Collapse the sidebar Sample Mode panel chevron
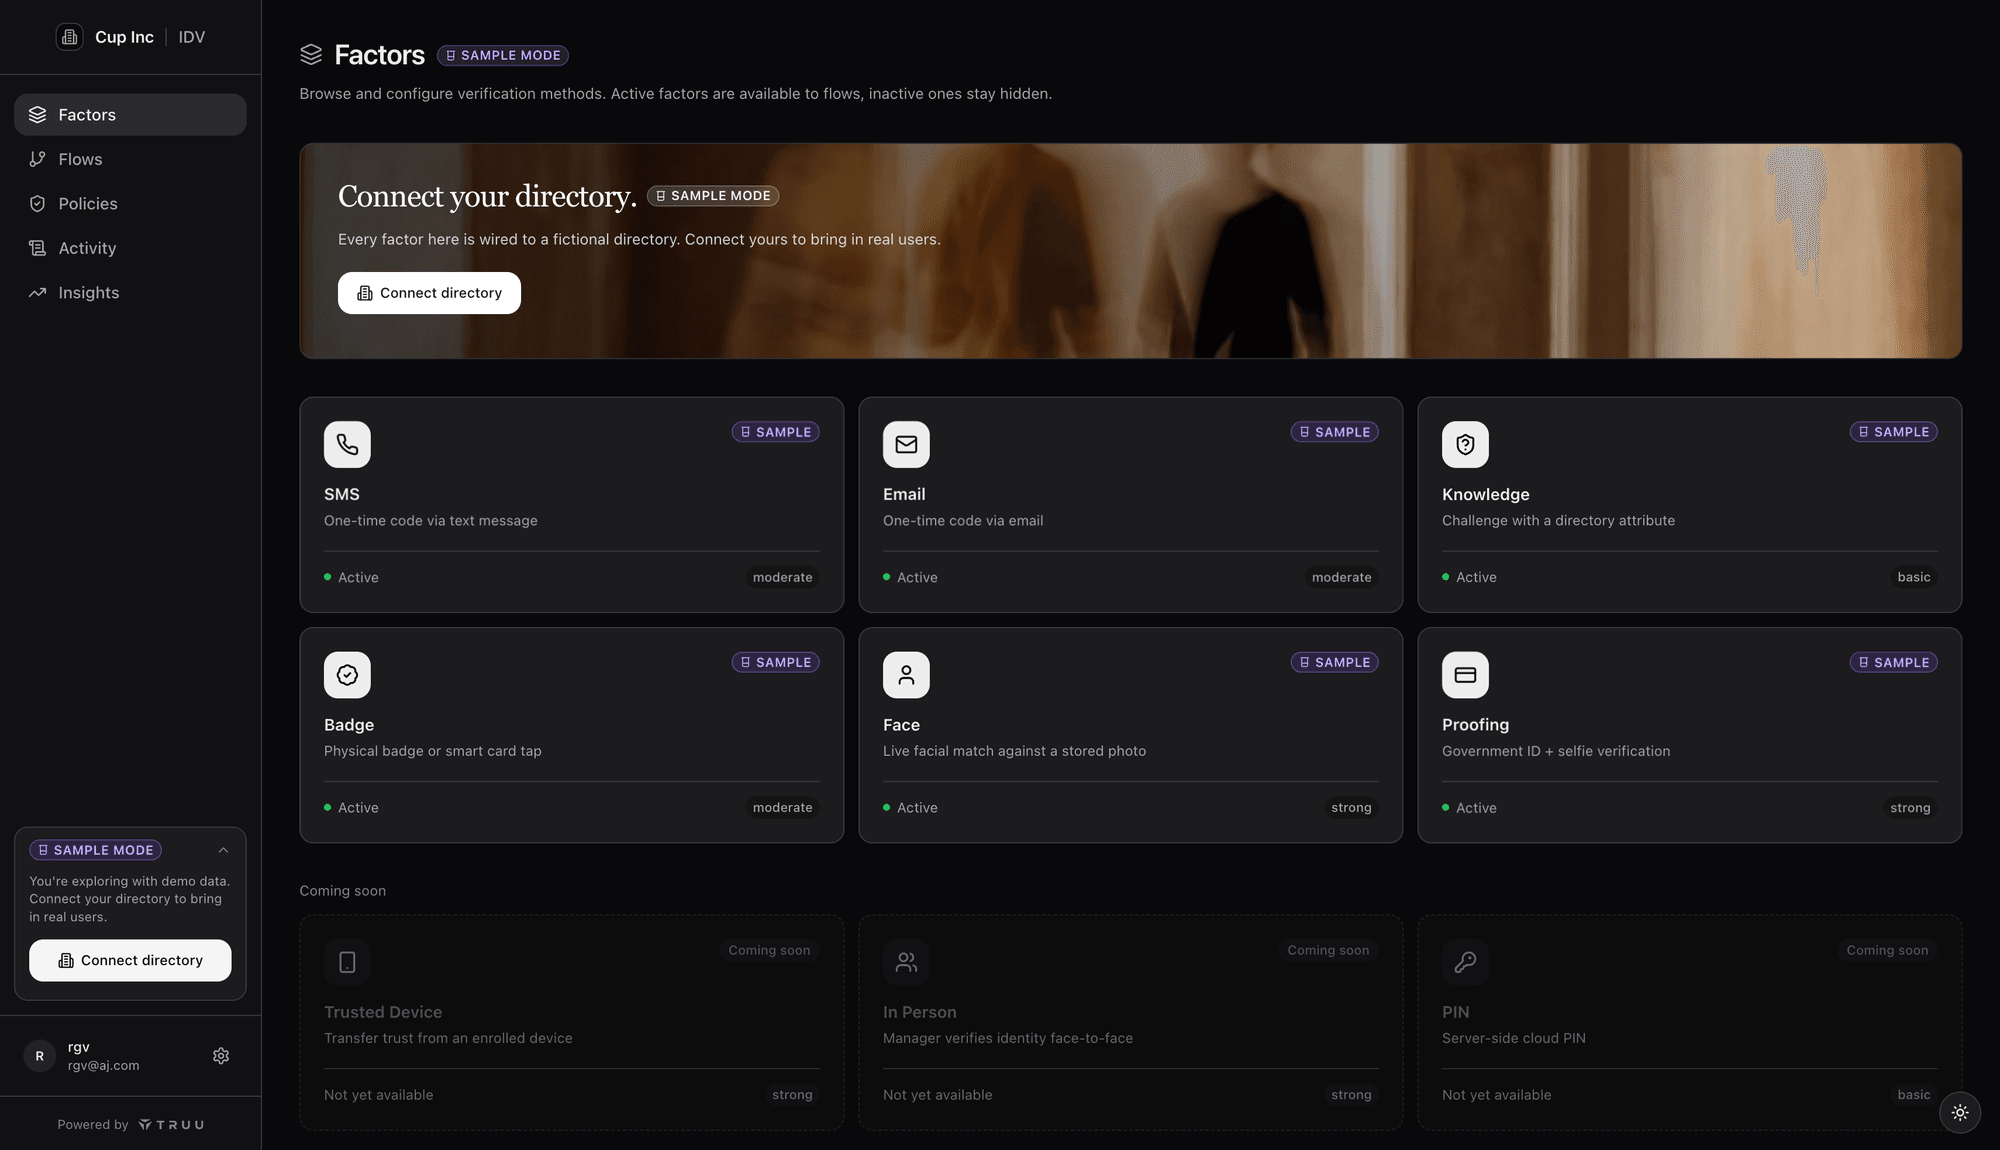The width and height of the screenshot is (2000, 1150). click(x=223, y=850)
